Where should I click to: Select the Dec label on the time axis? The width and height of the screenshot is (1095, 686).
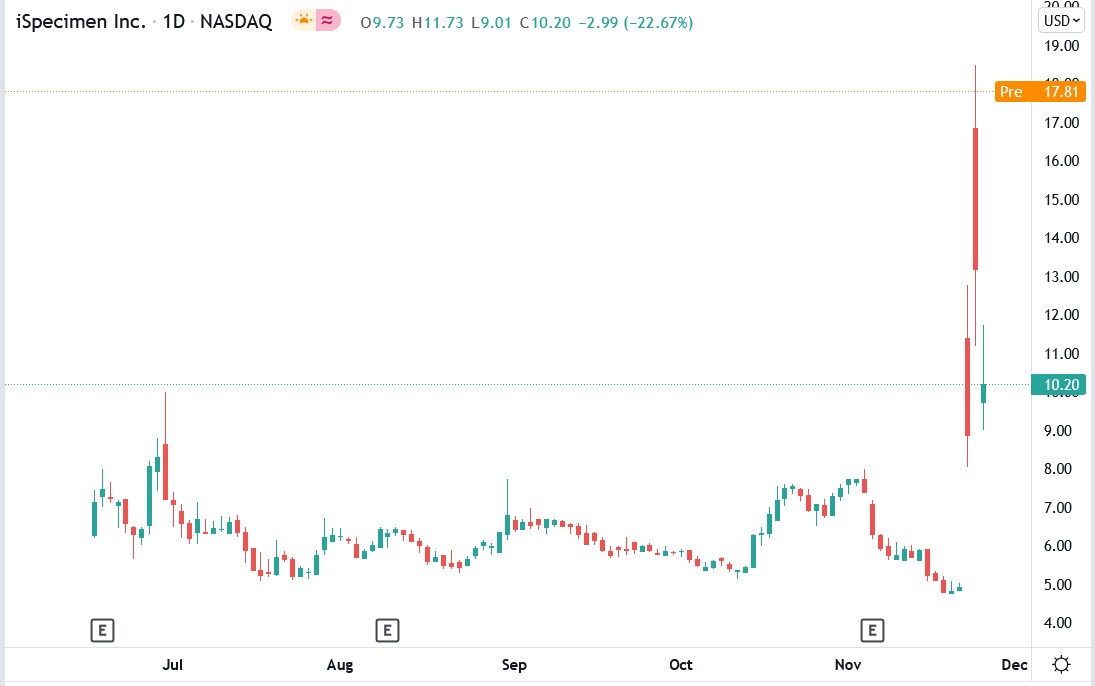pyautogui.click(x=1013, y=664)
